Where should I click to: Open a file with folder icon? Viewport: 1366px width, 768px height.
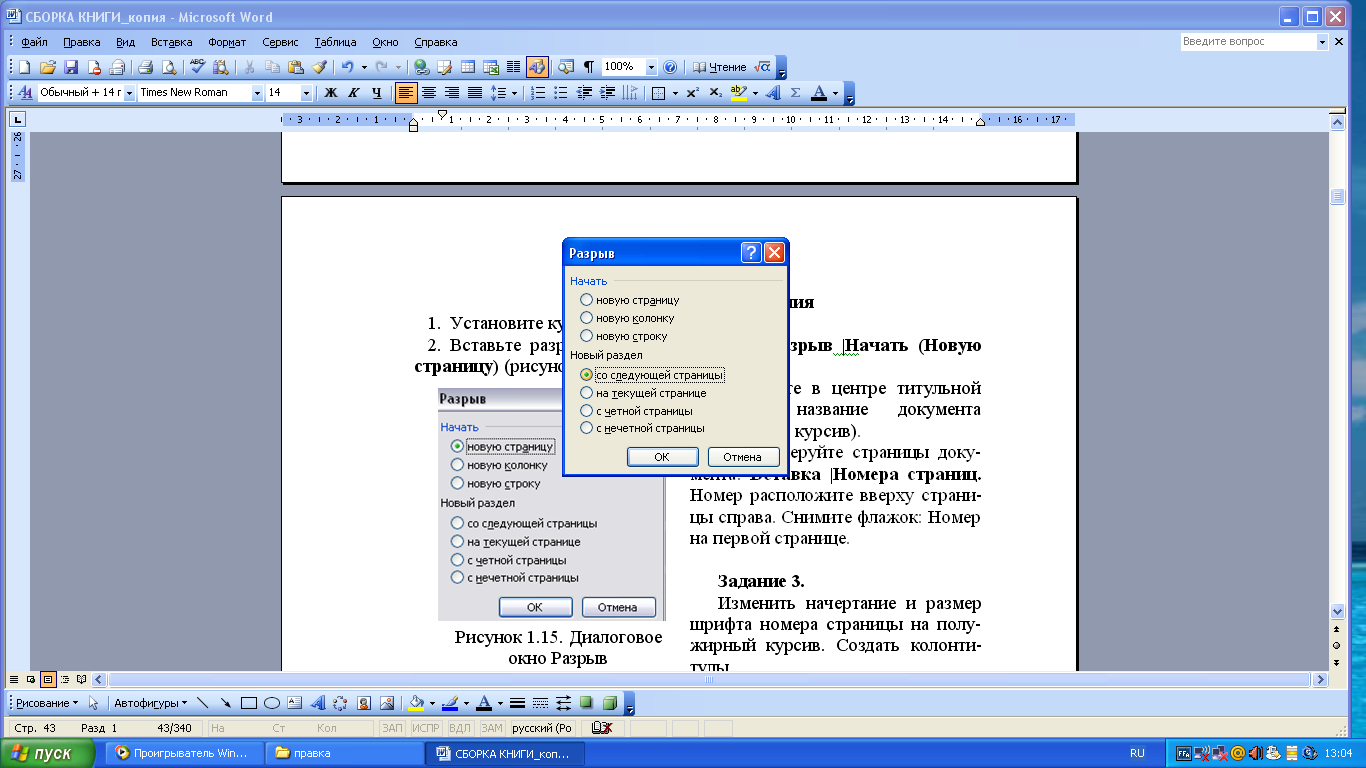pyautogui.click(x=47, y=67)
